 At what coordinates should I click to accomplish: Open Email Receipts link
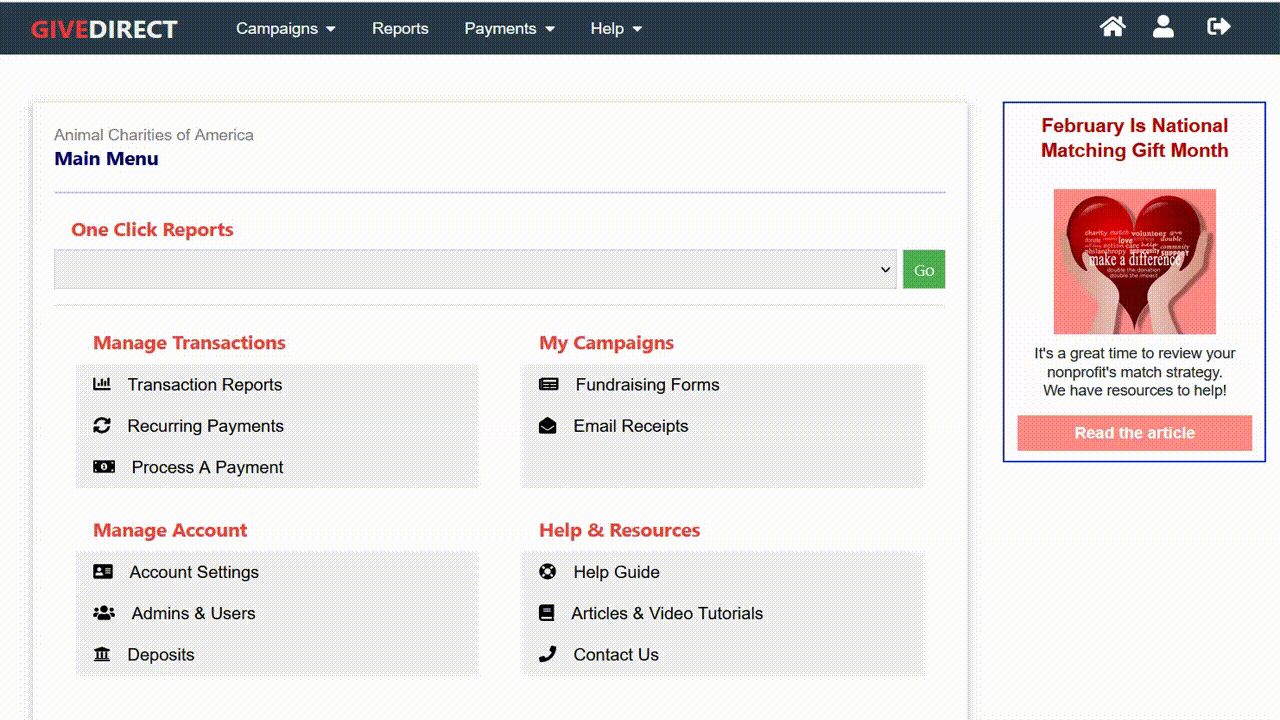coord(631,426)
